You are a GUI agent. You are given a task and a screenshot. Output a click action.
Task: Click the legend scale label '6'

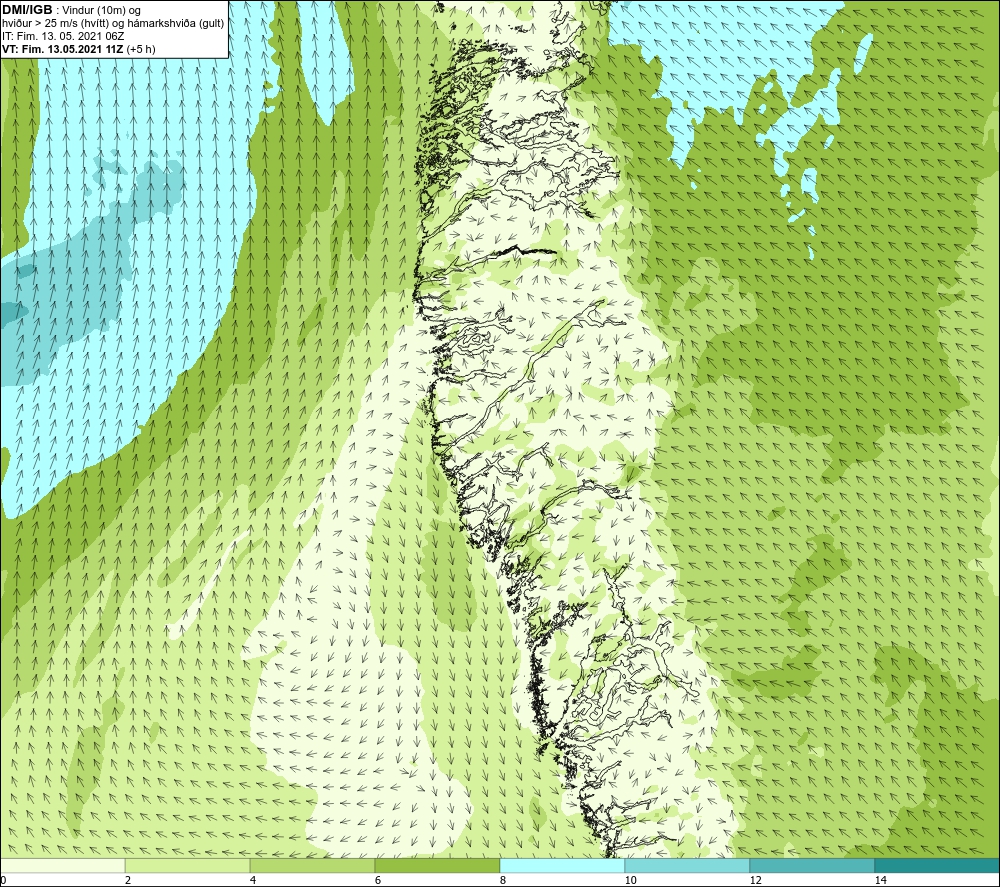click(x=378, y=881)
